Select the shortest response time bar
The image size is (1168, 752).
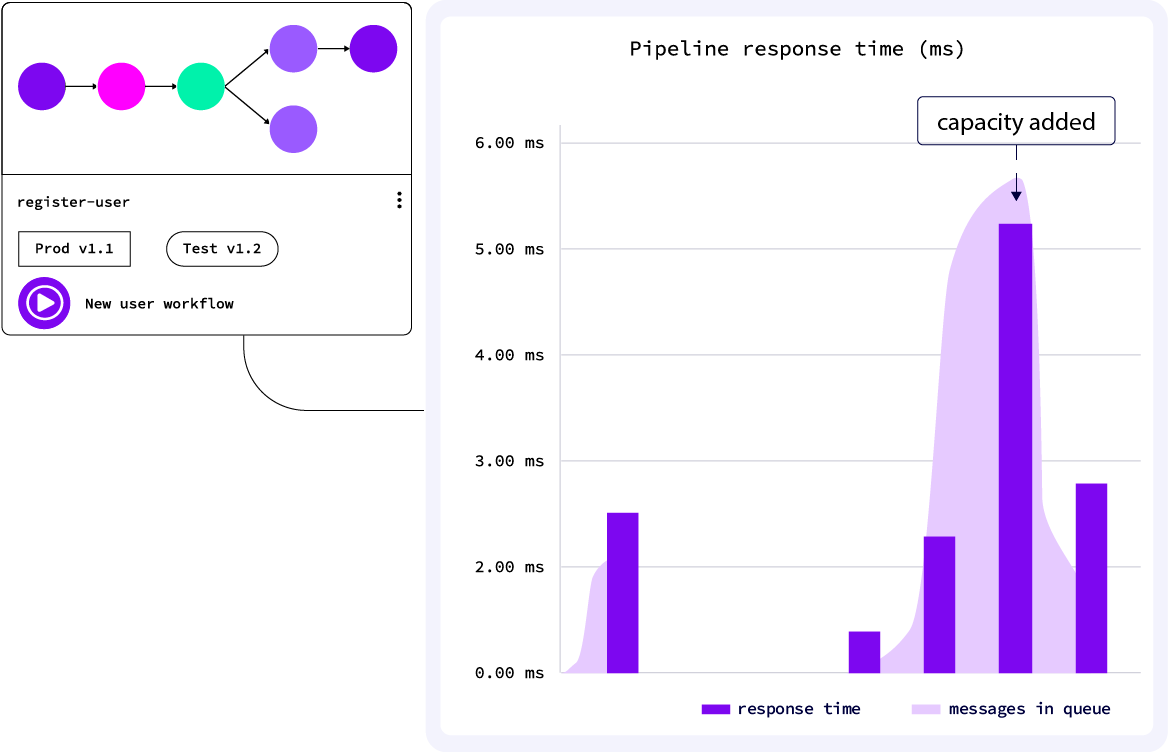[x=864, y=652]
